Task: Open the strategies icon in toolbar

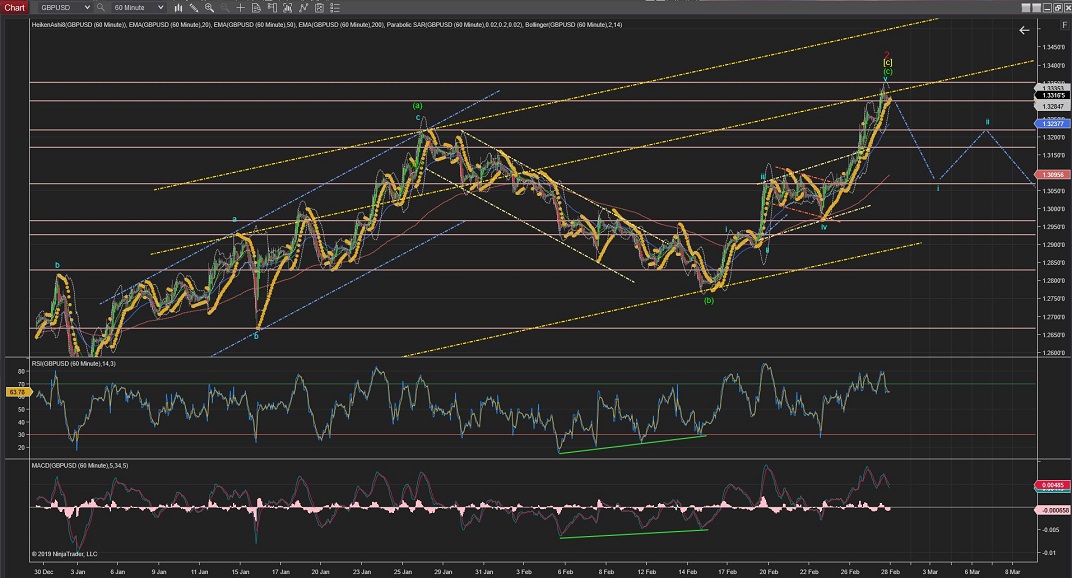Action: click(303, 7)
